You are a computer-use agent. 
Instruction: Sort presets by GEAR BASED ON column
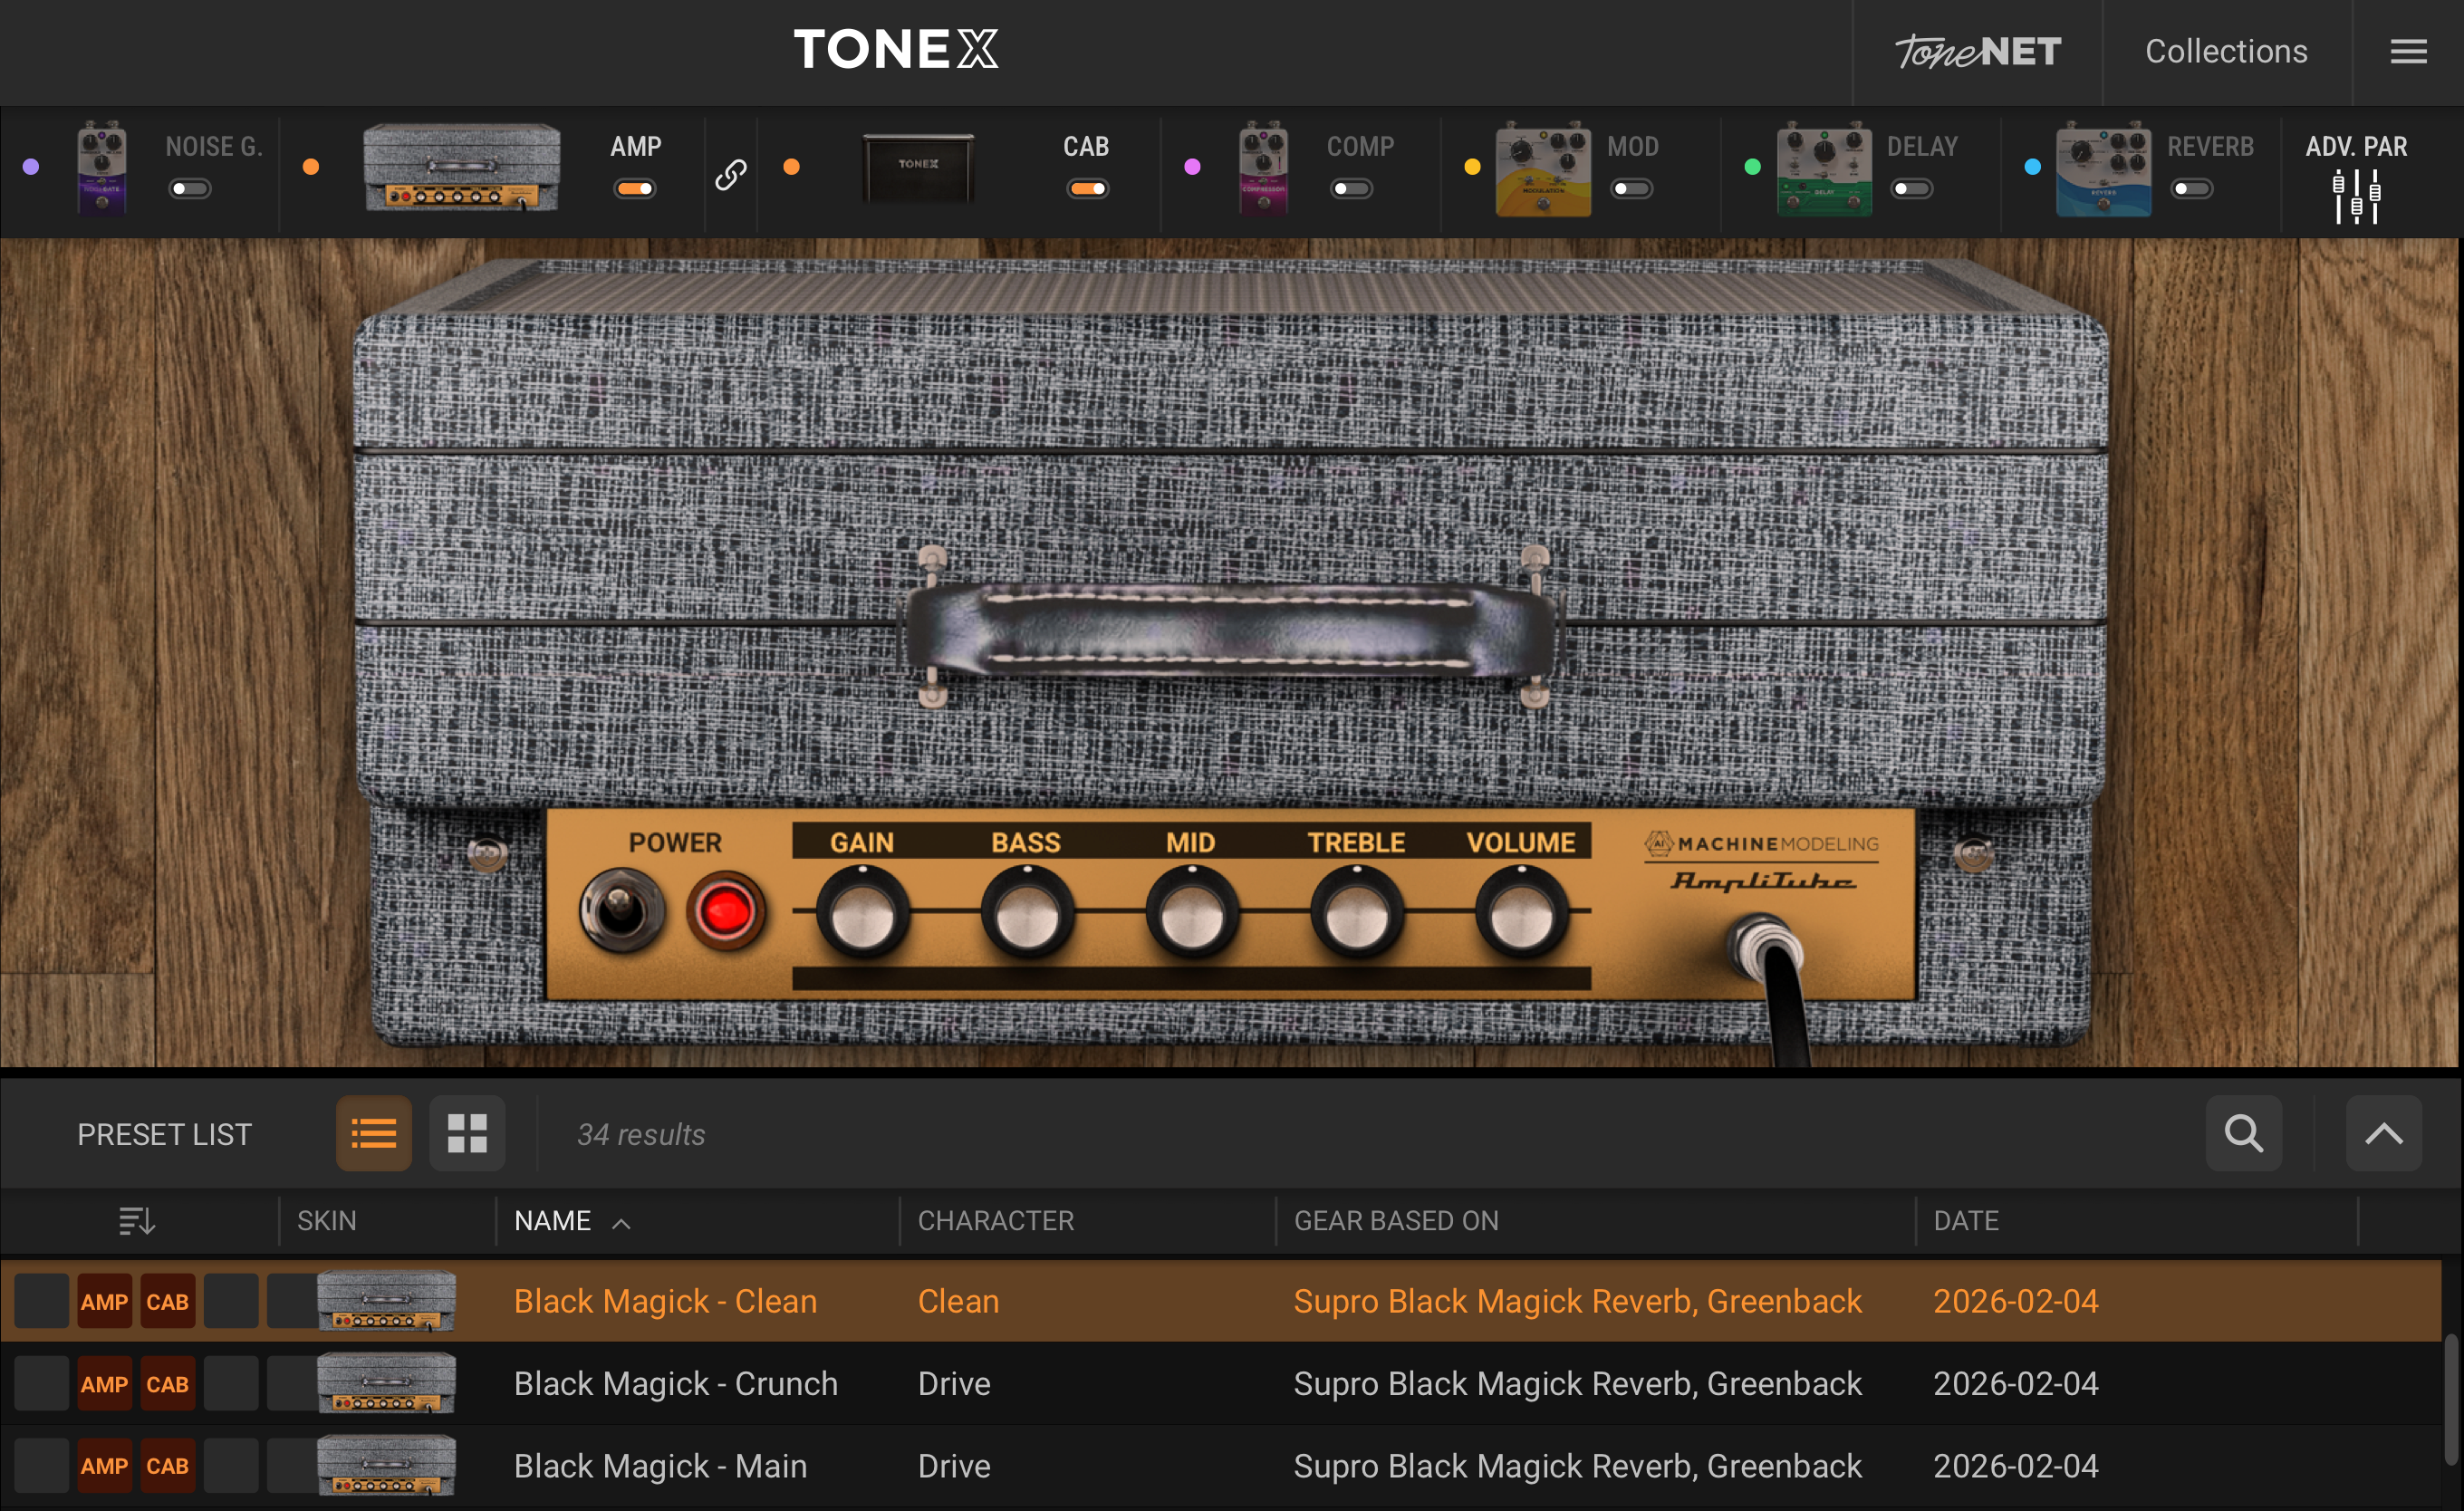coord(1396,1220)
